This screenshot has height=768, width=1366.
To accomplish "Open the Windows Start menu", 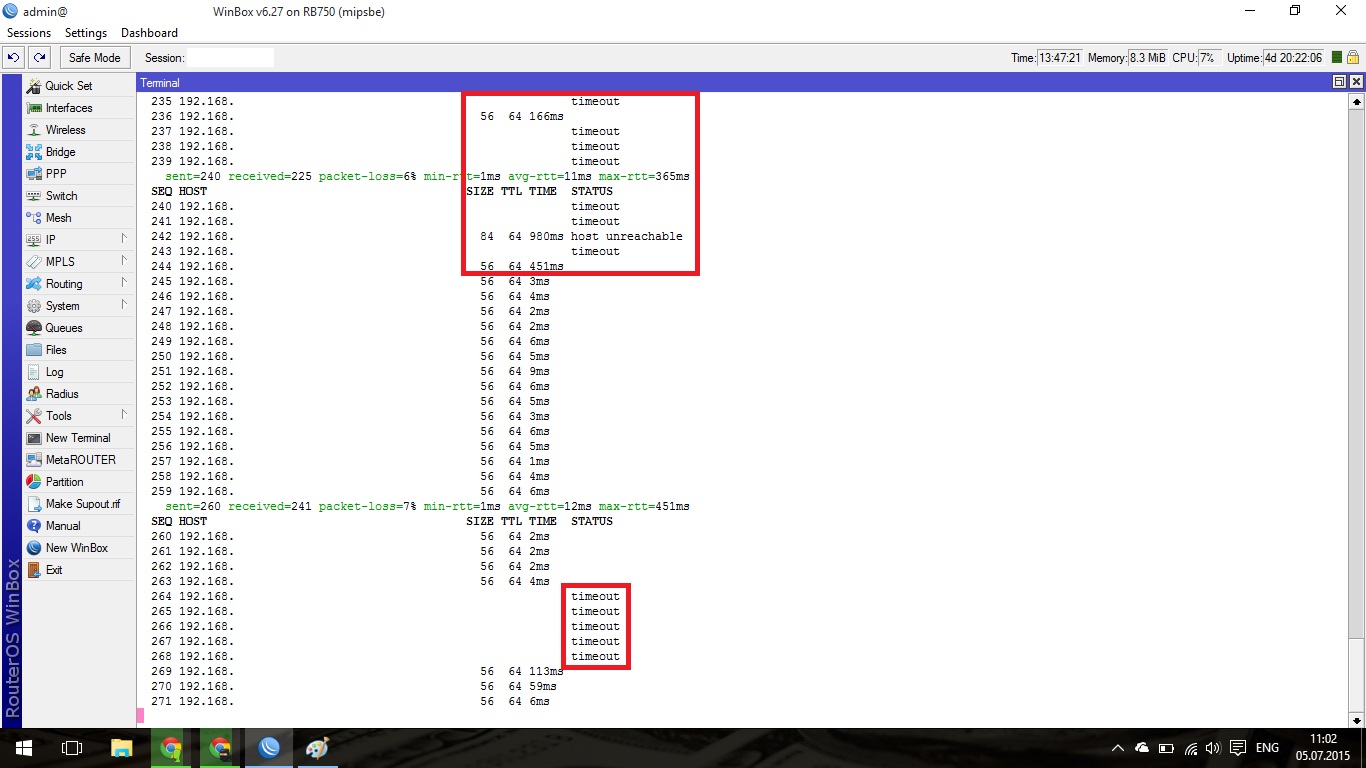I will point(24,748).
